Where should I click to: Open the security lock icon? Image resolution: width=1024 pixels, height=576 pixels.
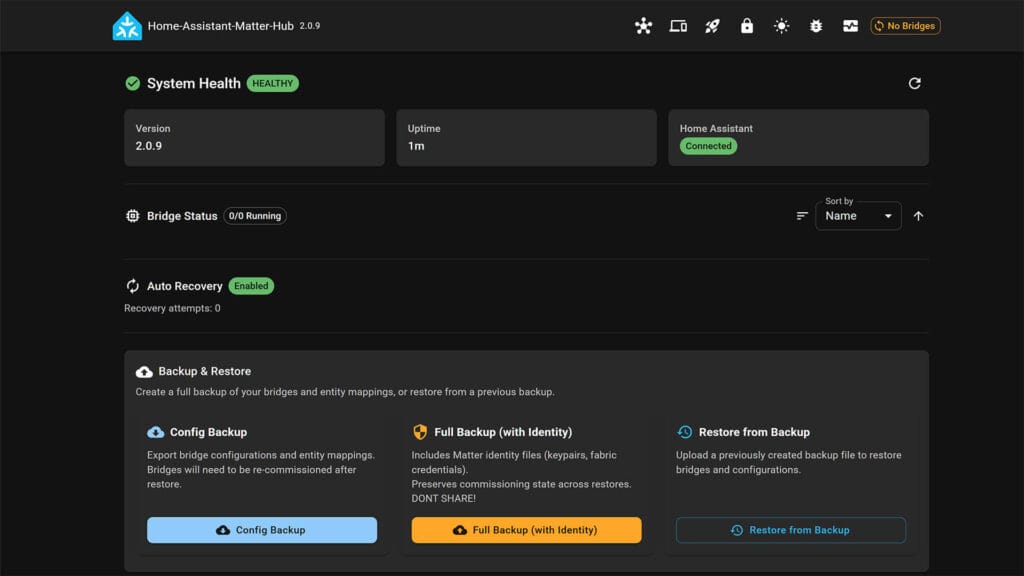[x=746, y=26]
